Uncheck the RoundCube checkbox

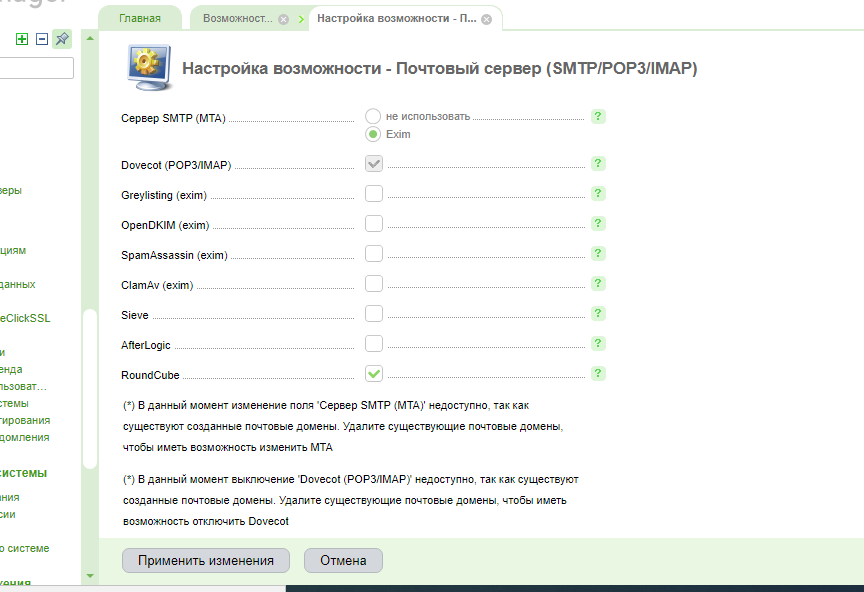click(374, 374)
